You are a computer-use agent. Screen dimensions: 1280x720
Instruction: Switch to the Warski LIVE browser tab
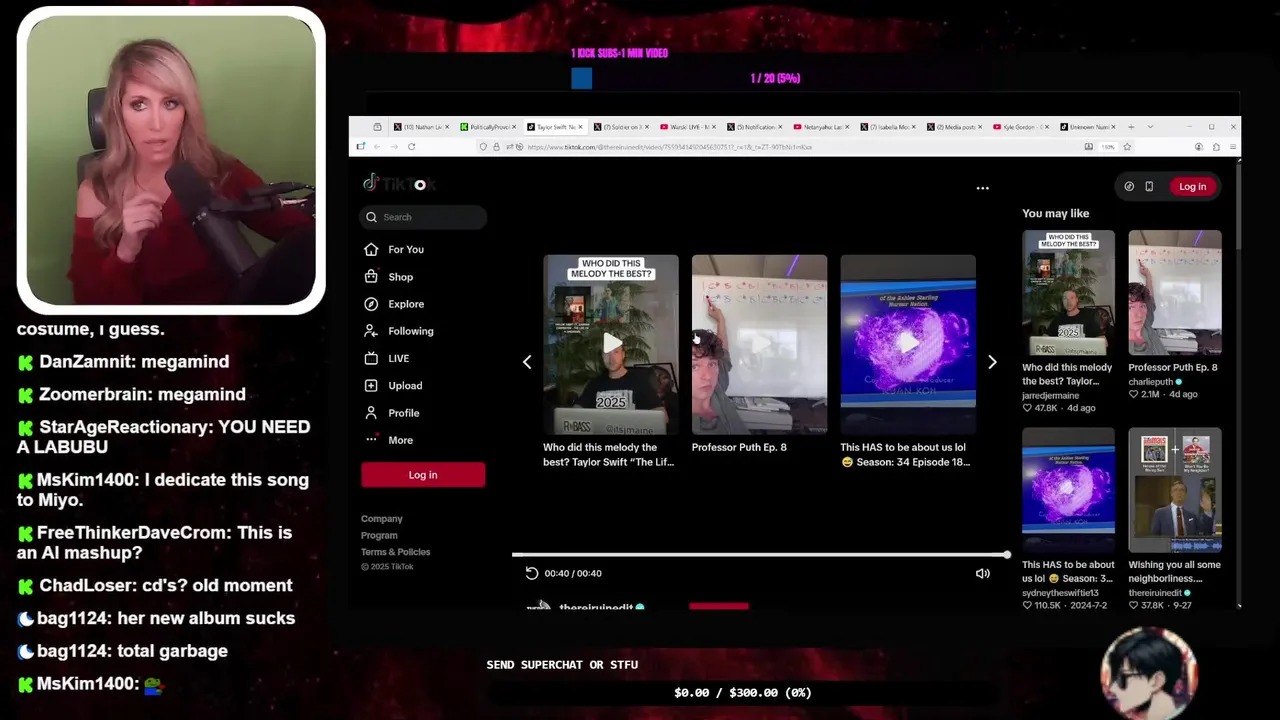click(689, 127)
